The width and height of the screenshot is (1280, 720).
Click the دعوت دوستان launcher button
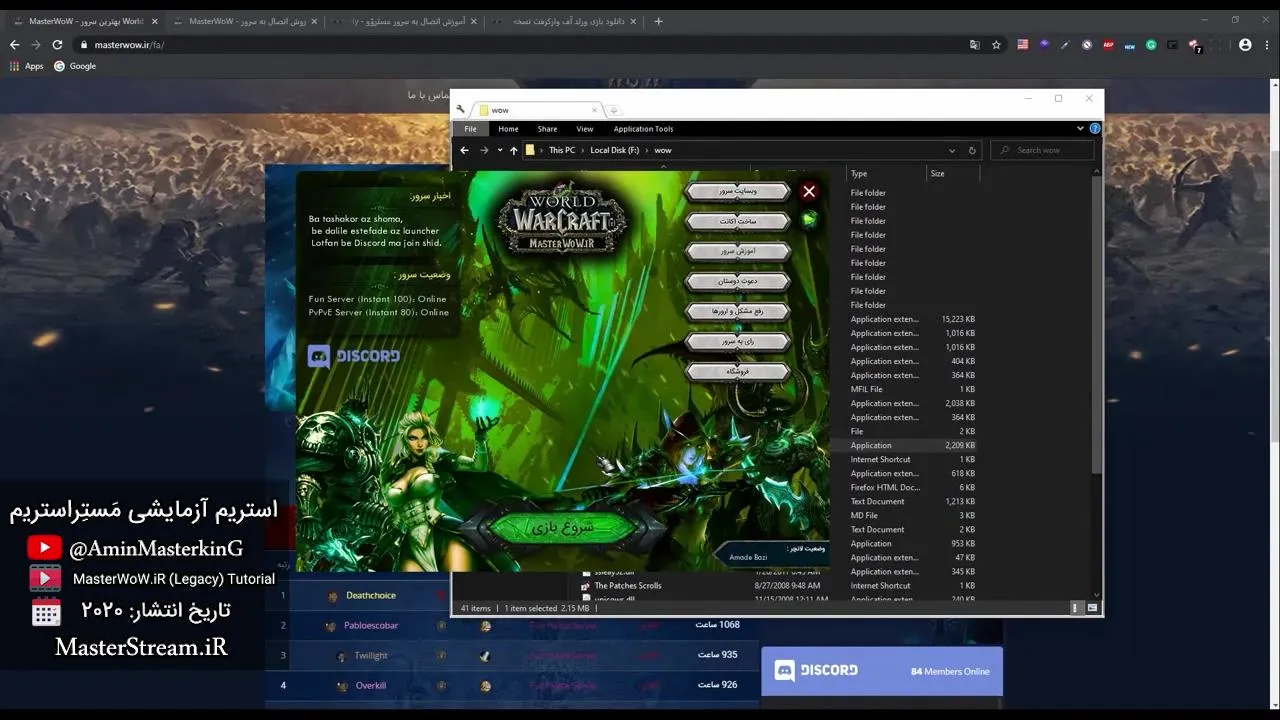click(x=738, y=281)
